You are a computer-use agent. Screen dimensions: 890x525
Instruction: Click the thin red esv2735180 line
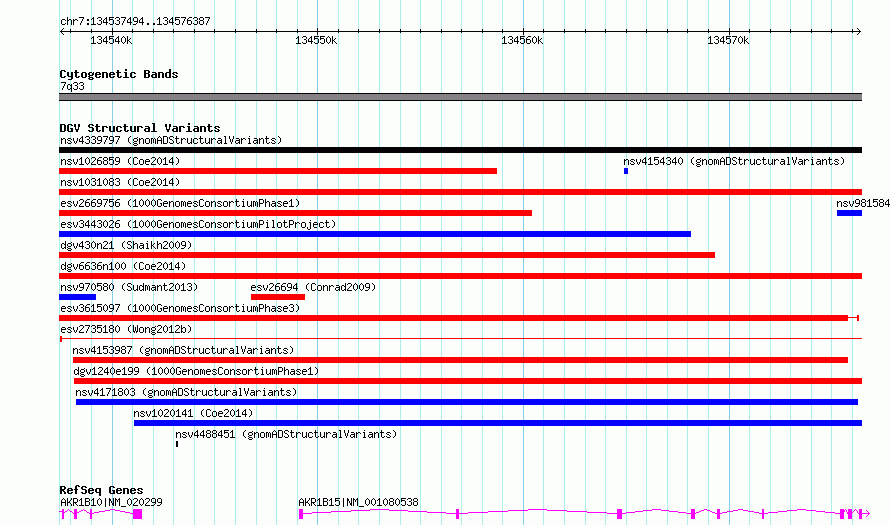tap(460, 339)
